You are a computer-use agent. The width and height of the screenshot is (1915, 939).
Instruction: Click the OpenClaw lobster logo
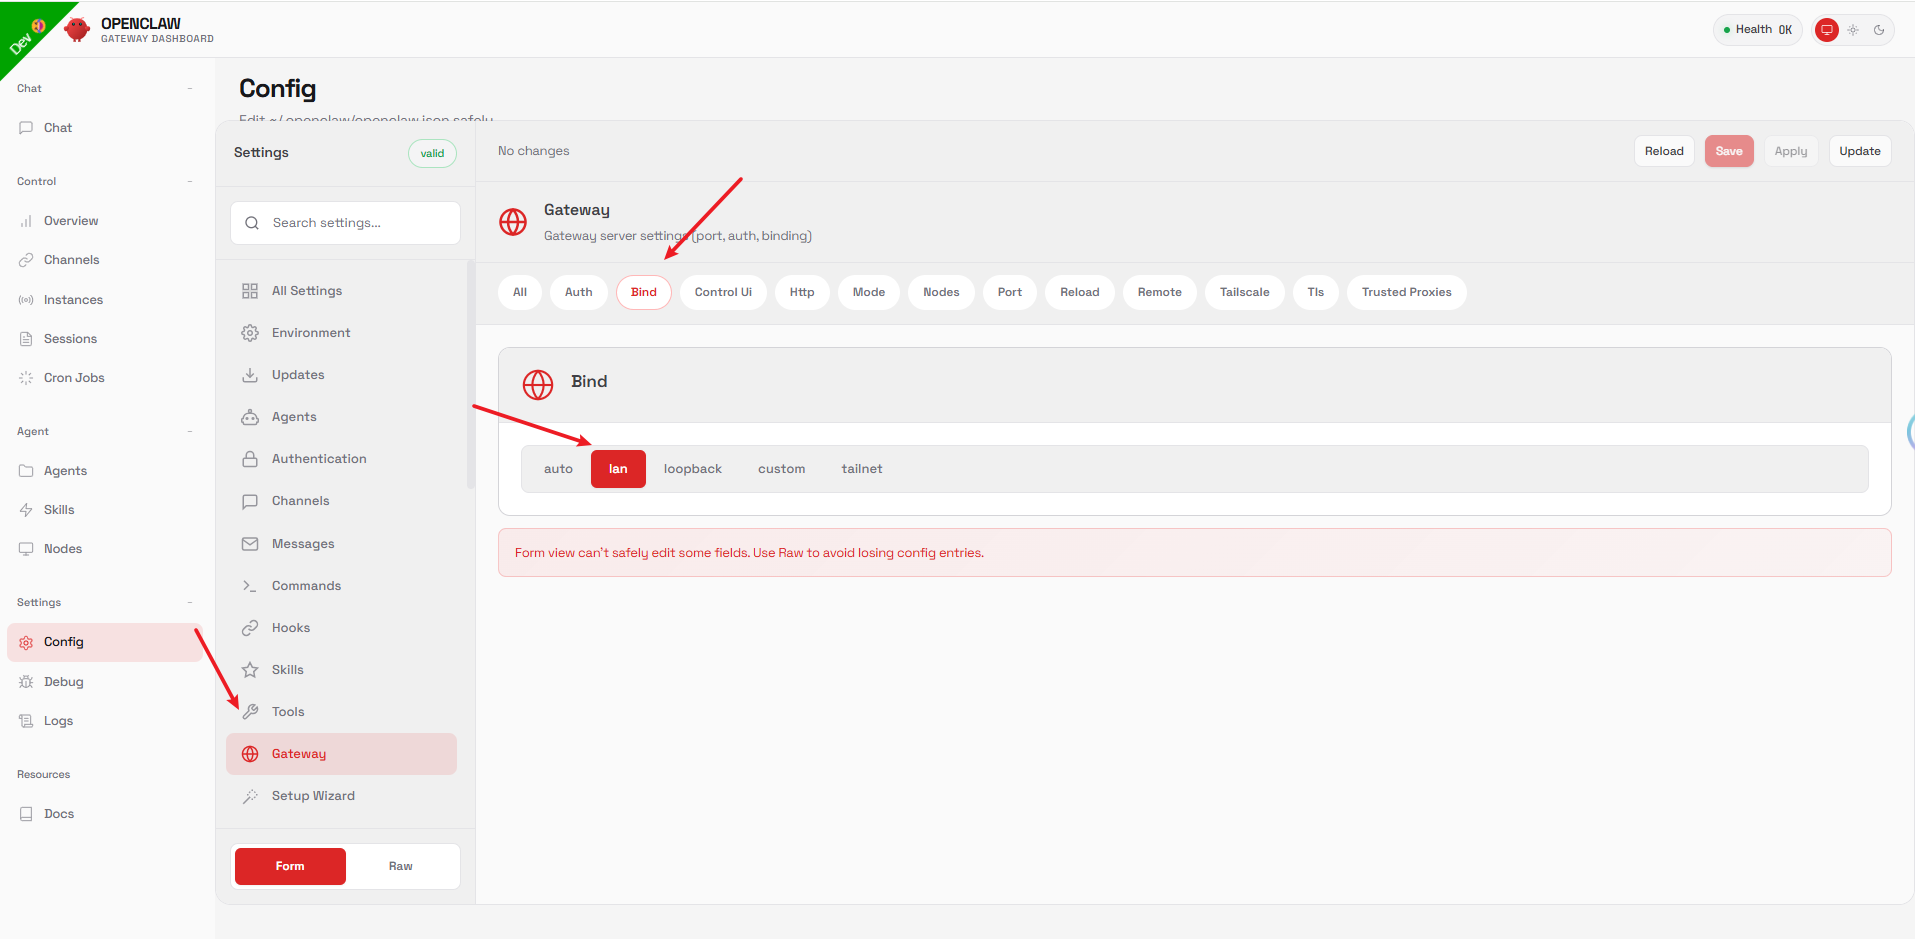pos(77,30)
